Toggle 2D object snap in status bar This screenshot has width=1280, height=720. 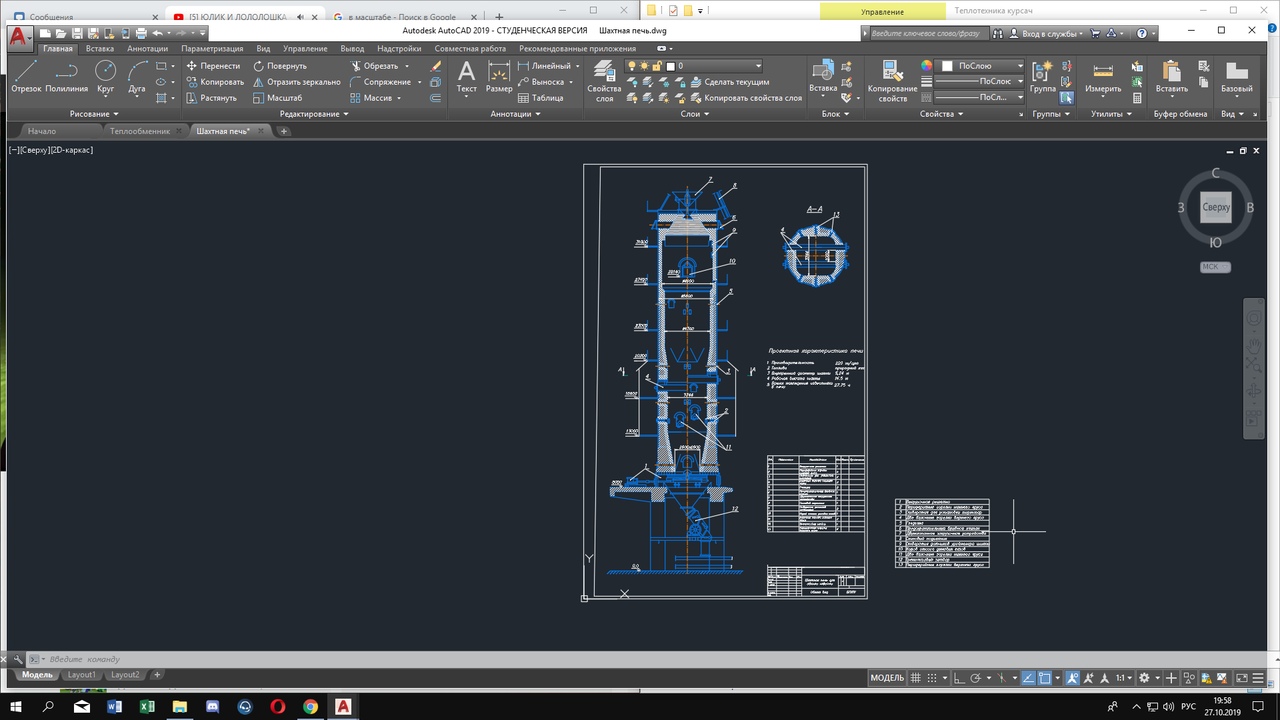coord(1044,678)
